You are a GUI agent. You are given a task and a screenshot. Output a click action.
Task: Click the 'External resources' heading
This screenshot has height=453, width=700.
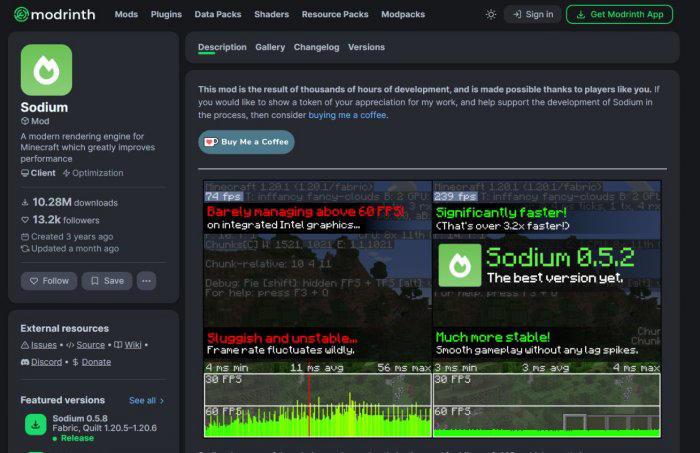[x=65, y=328]
